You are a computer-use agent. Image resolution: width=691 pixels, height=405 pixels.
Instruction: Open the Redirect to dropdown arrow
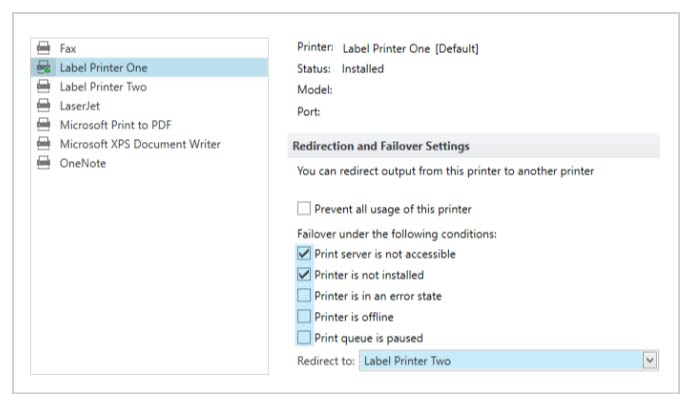[x=650, y=360]
